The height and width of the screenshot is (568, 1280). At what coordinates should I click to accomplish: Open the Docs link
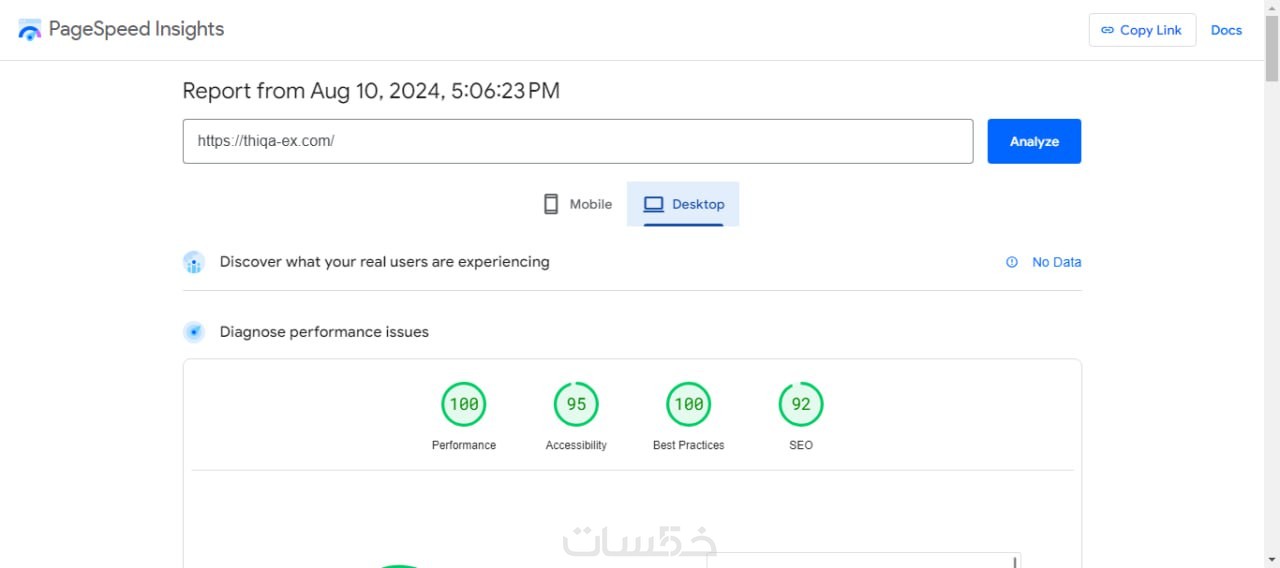1226,30
